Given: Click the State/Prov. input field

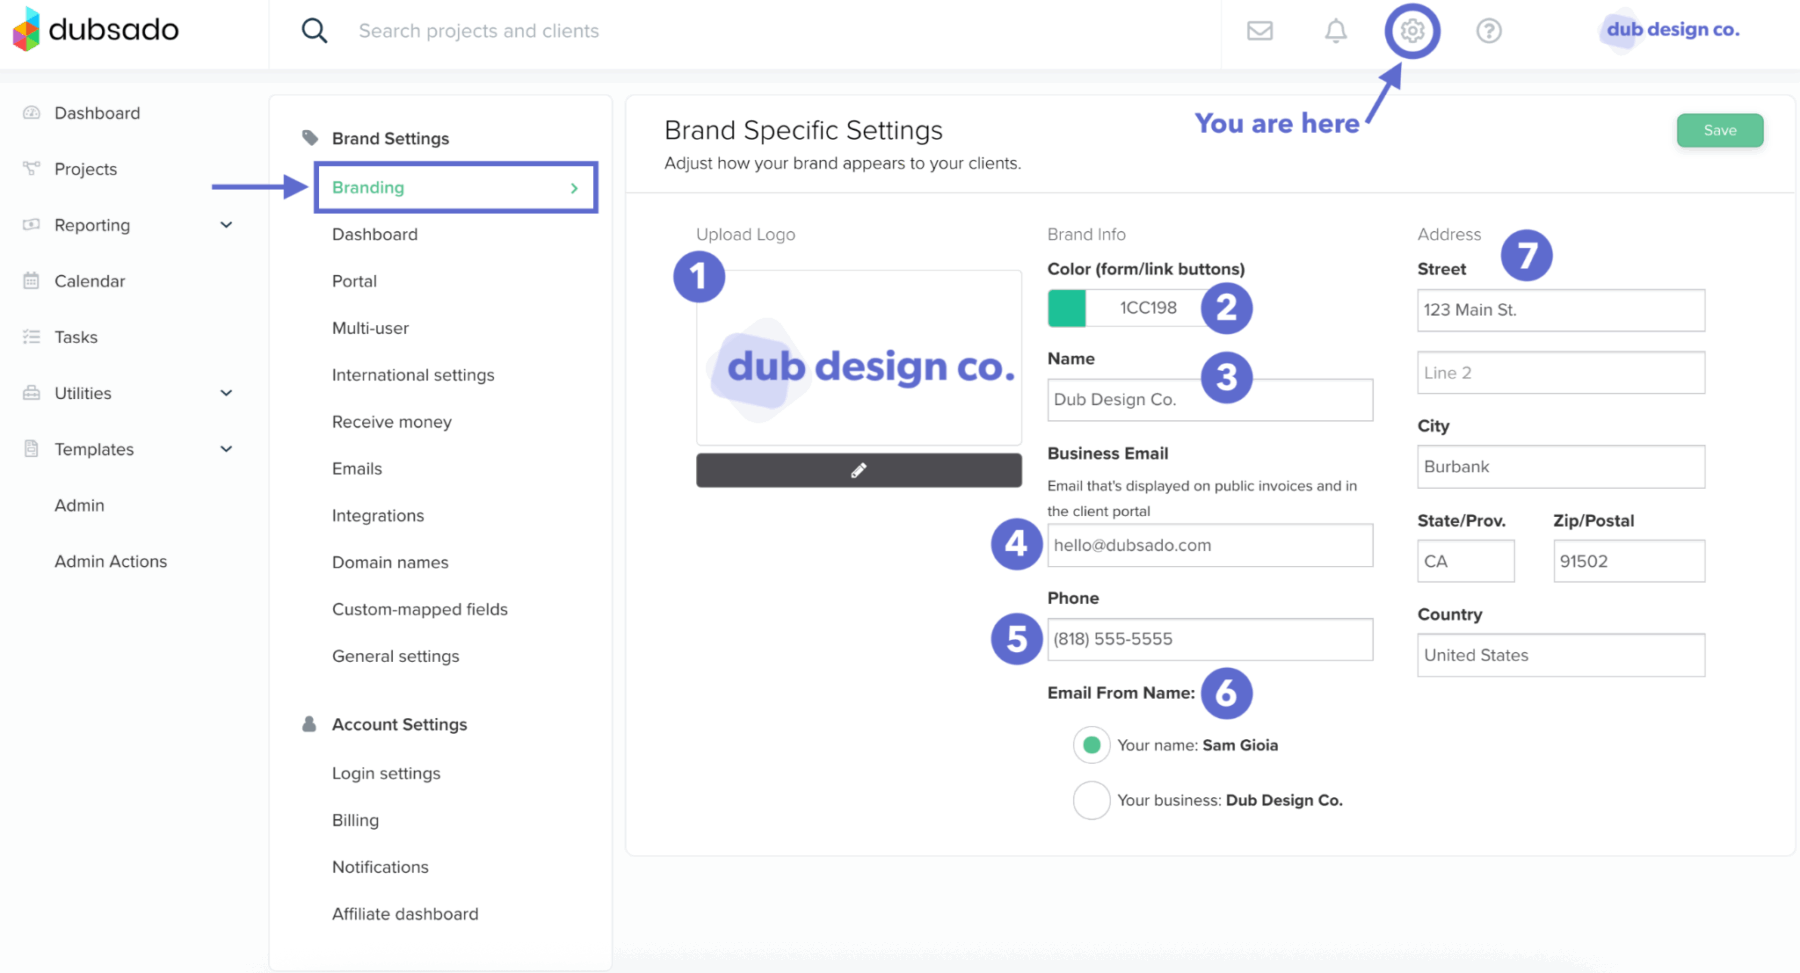Looking at the screenshot, I should [x=1466, y=561].
